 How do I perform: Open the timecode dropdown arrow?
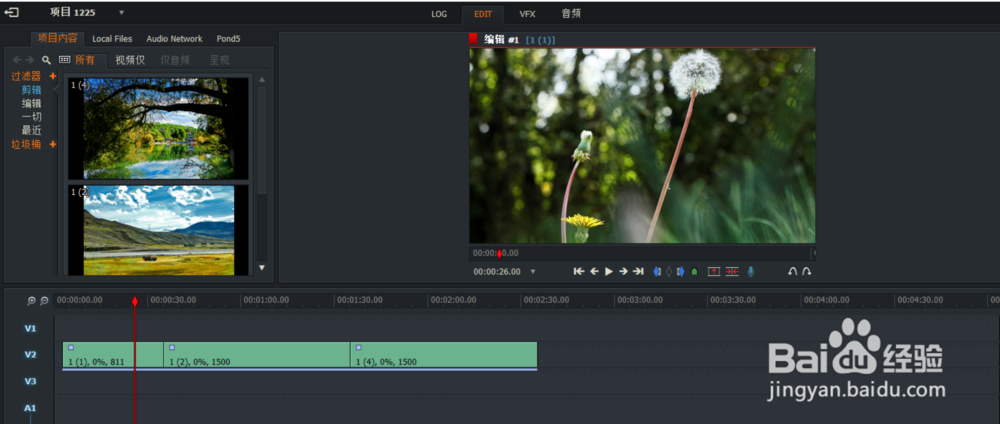point(533,272)
